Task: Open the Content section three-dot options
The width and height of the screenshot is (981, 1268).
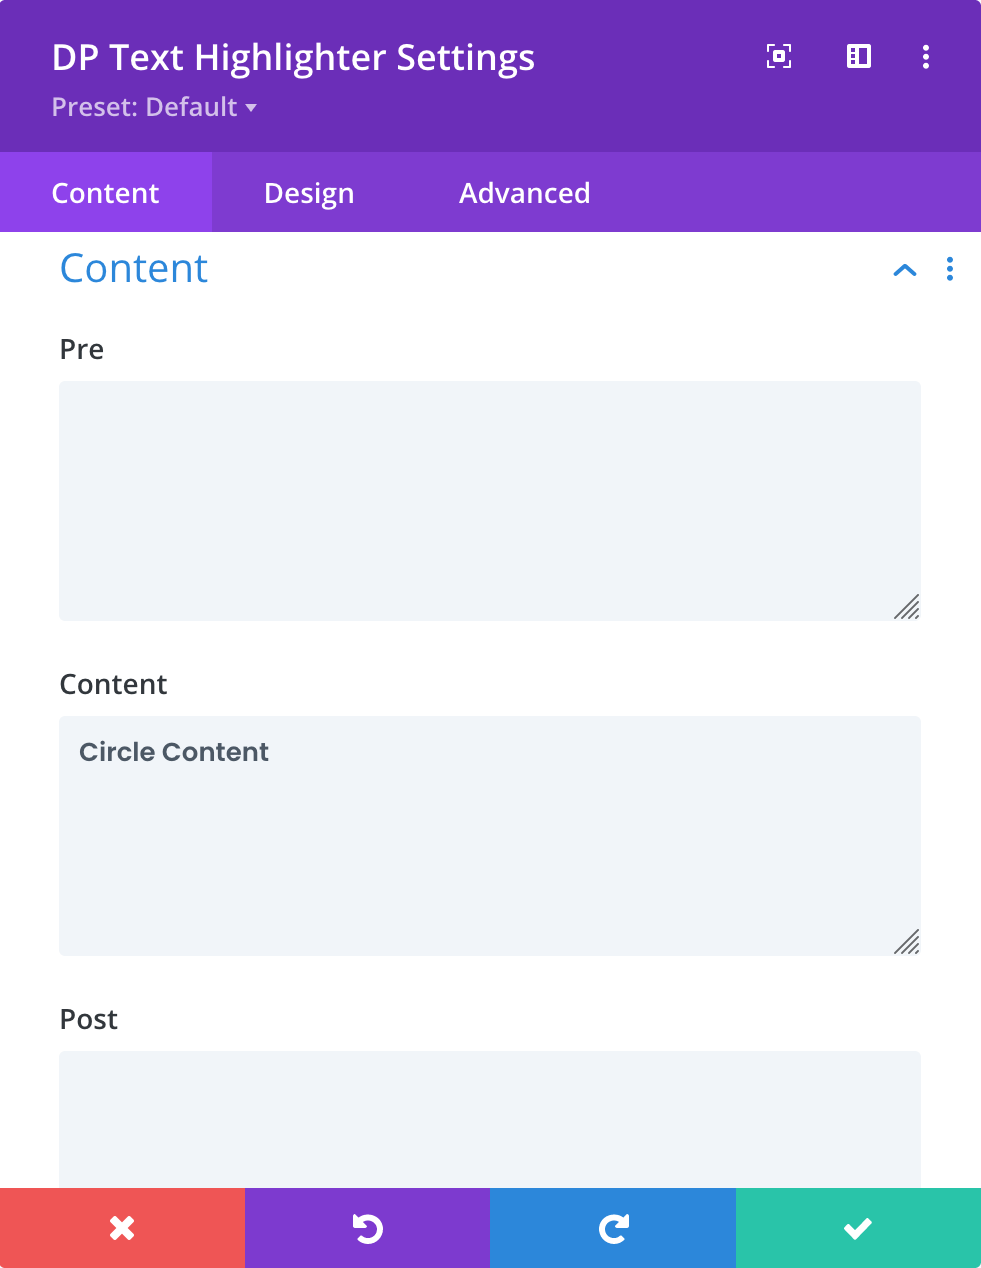Action: [950, 269]
